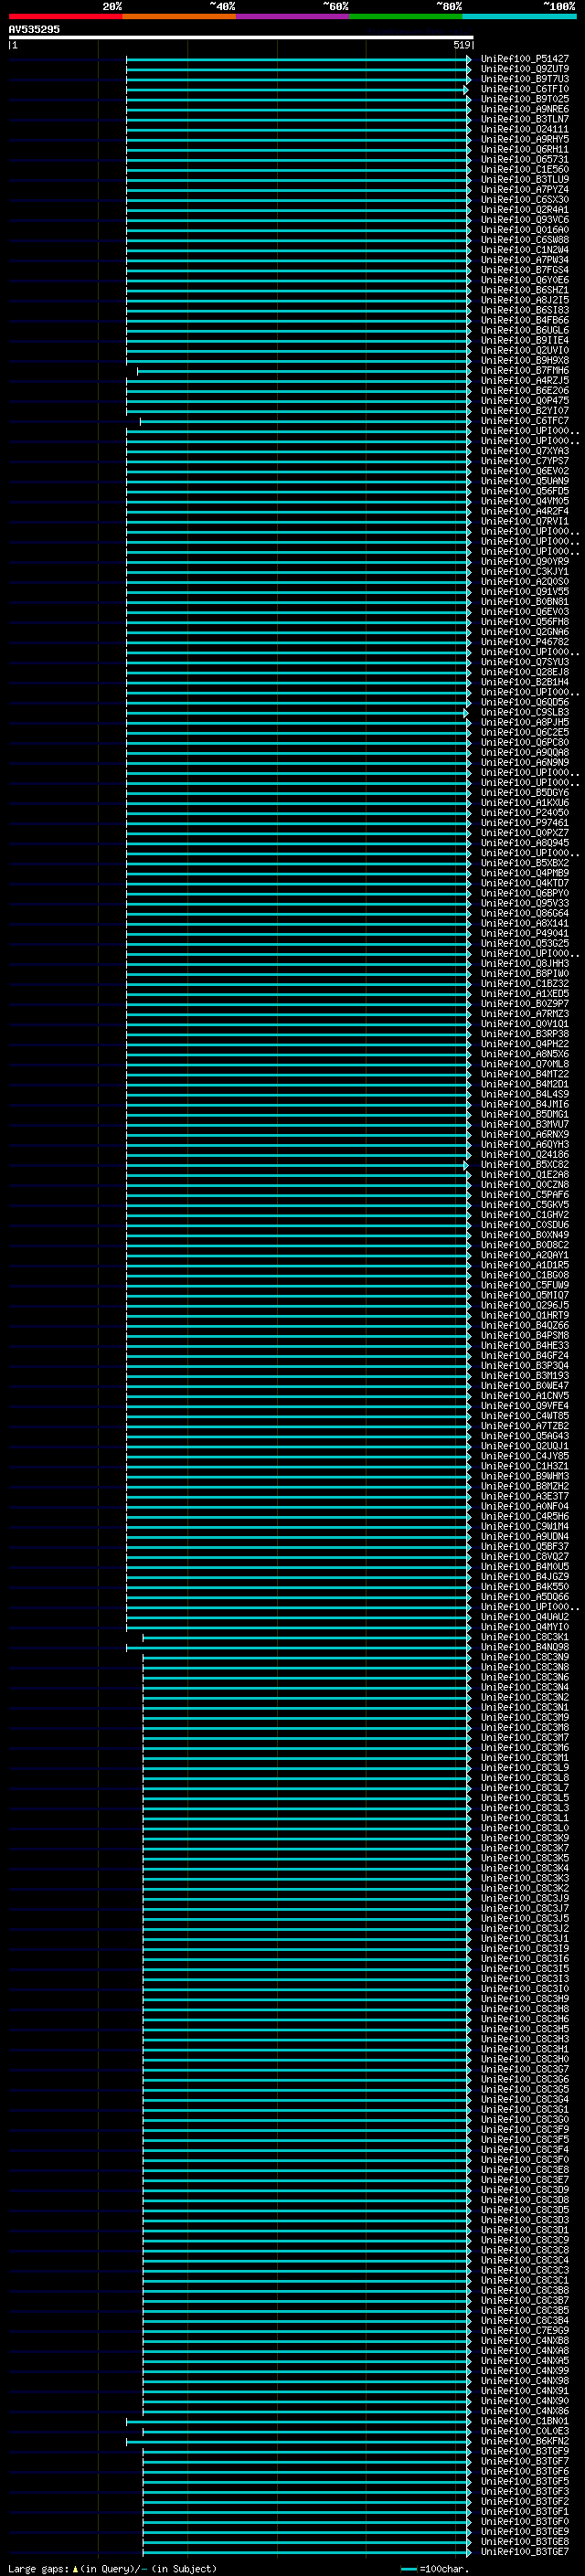Select hit UniRef100_A9NRE6
Viewport: 585px width, 2576px height.
click(x=524, y=109)
